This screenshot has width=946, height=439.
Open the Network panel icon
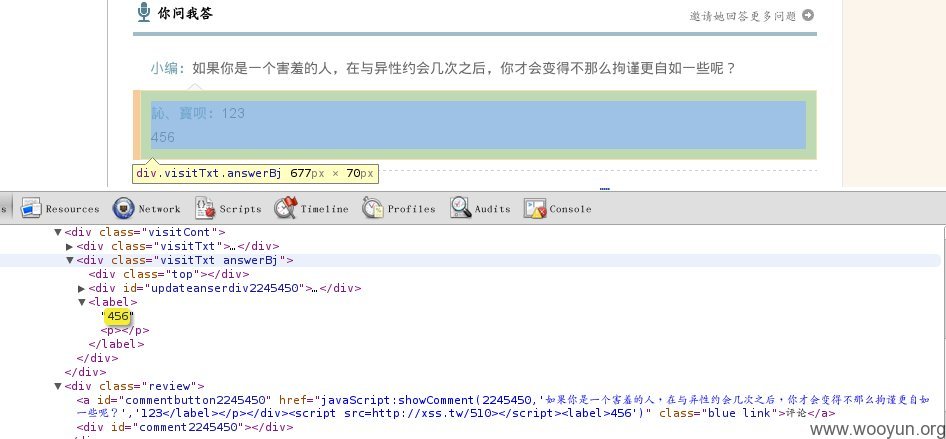(x=123, y=208)
